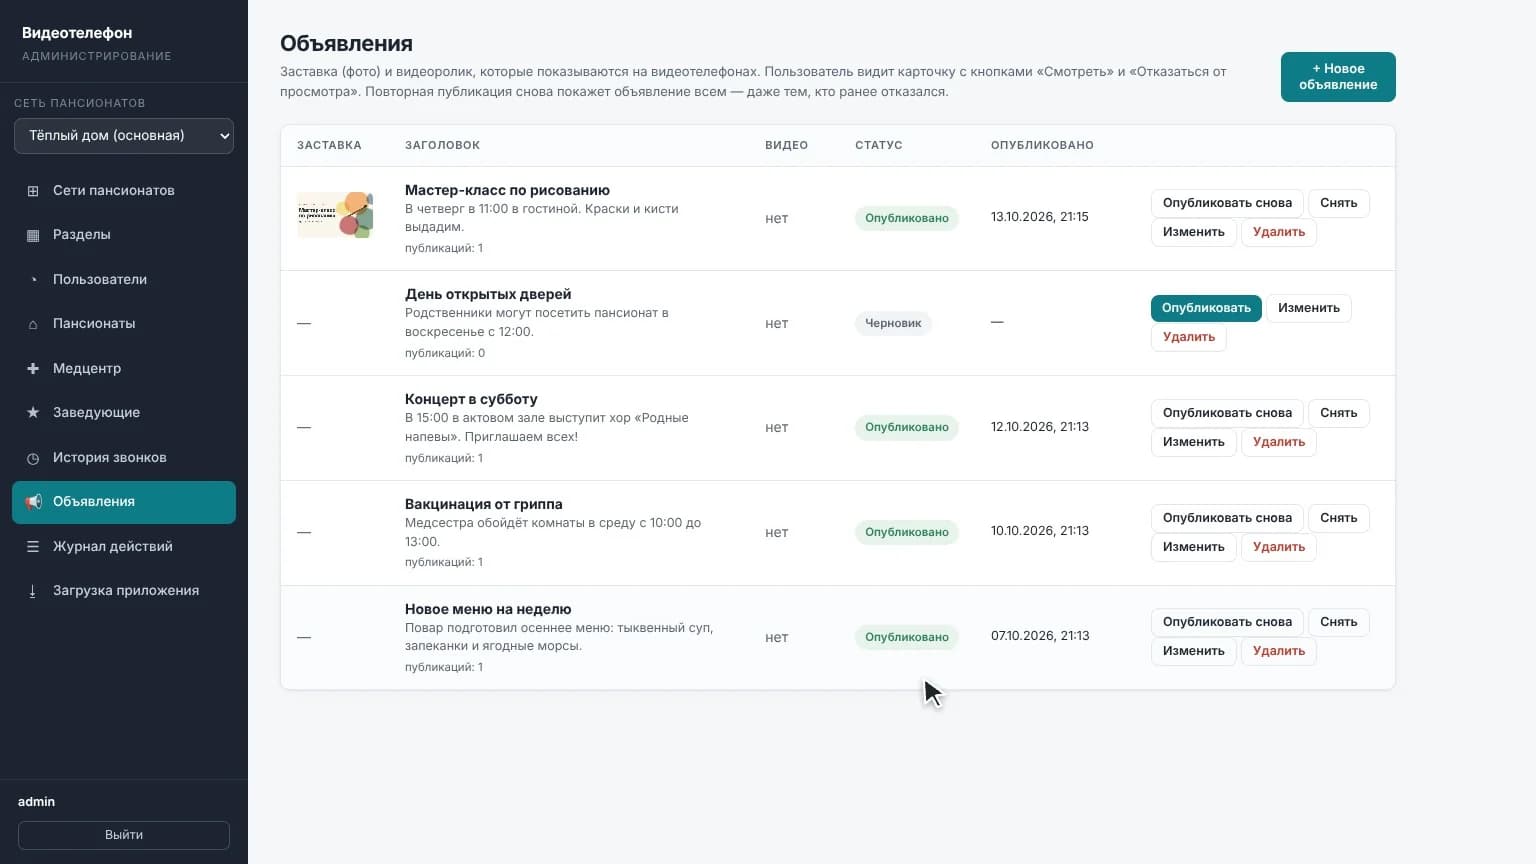1536x864 pixels.
Task: Click the megaphone icon beside Объявления
Action: tap(33, 502)
